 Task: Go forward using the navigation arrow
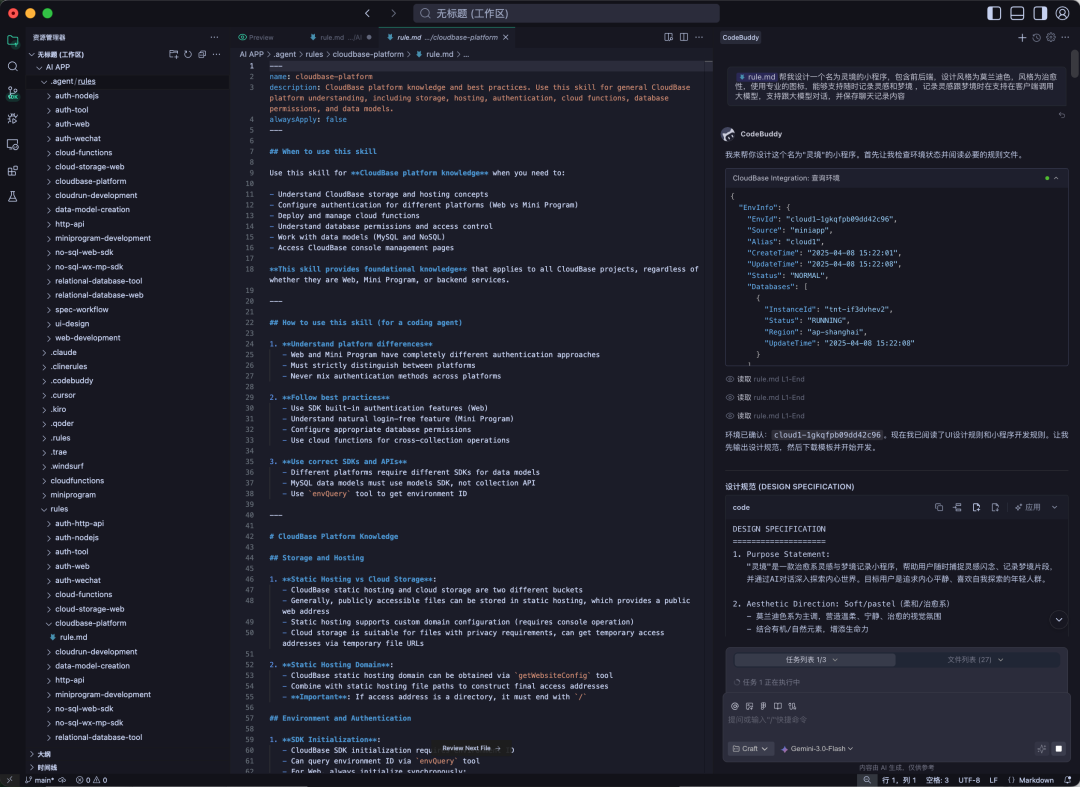[393, 13]
